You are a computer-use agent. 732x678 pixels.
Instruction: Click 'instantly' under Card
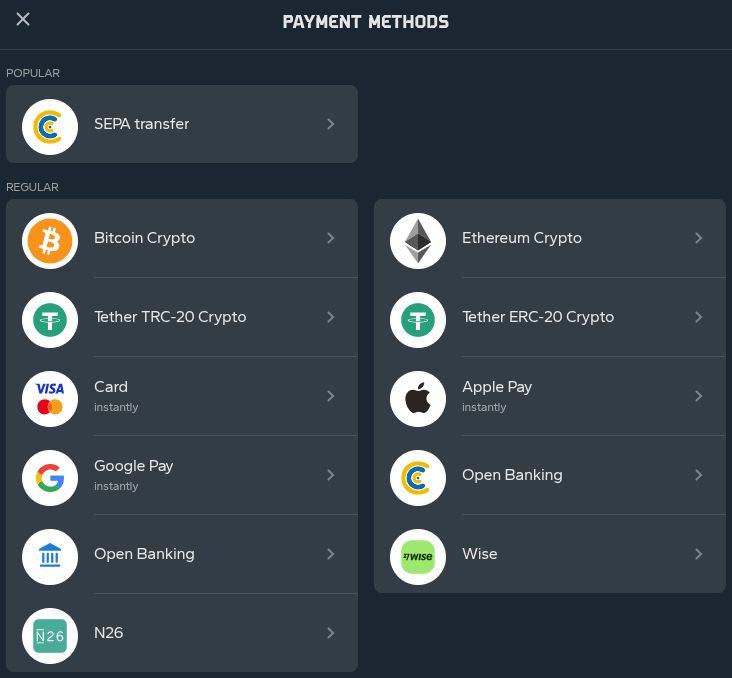tap(116, 407)
